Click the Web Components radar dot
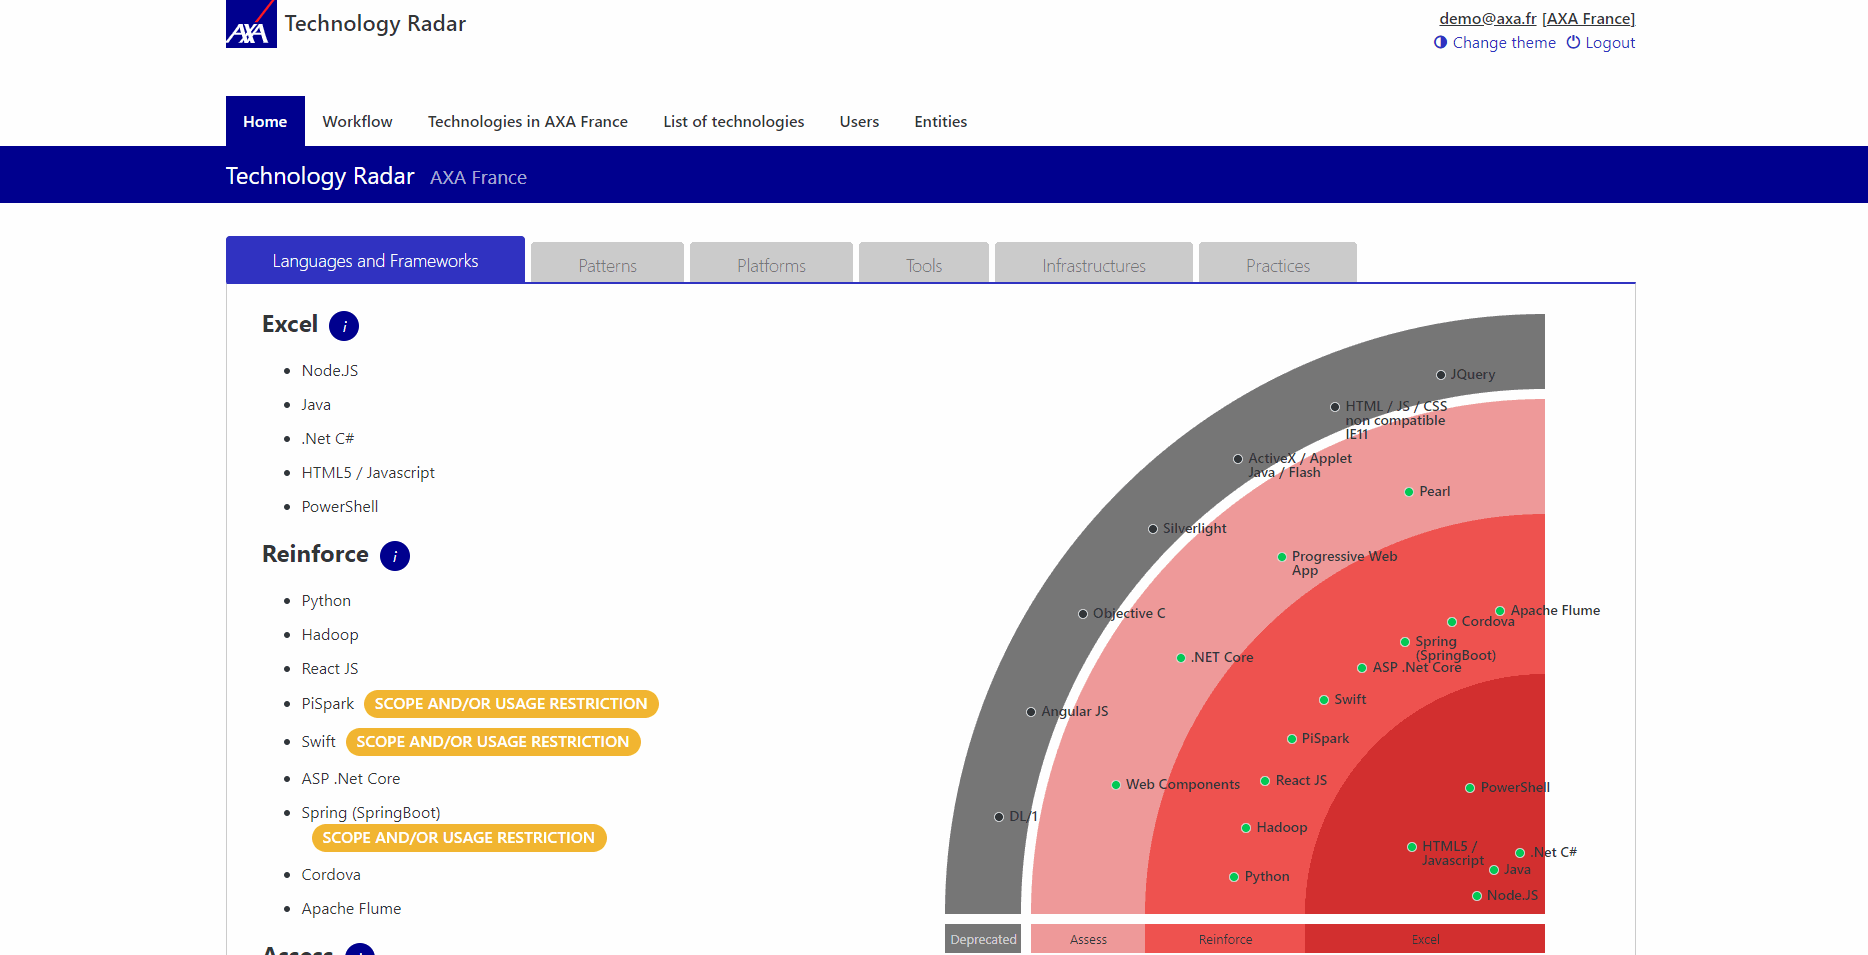The width and height of the screenshot is (1868, 955). point(1116,785)
